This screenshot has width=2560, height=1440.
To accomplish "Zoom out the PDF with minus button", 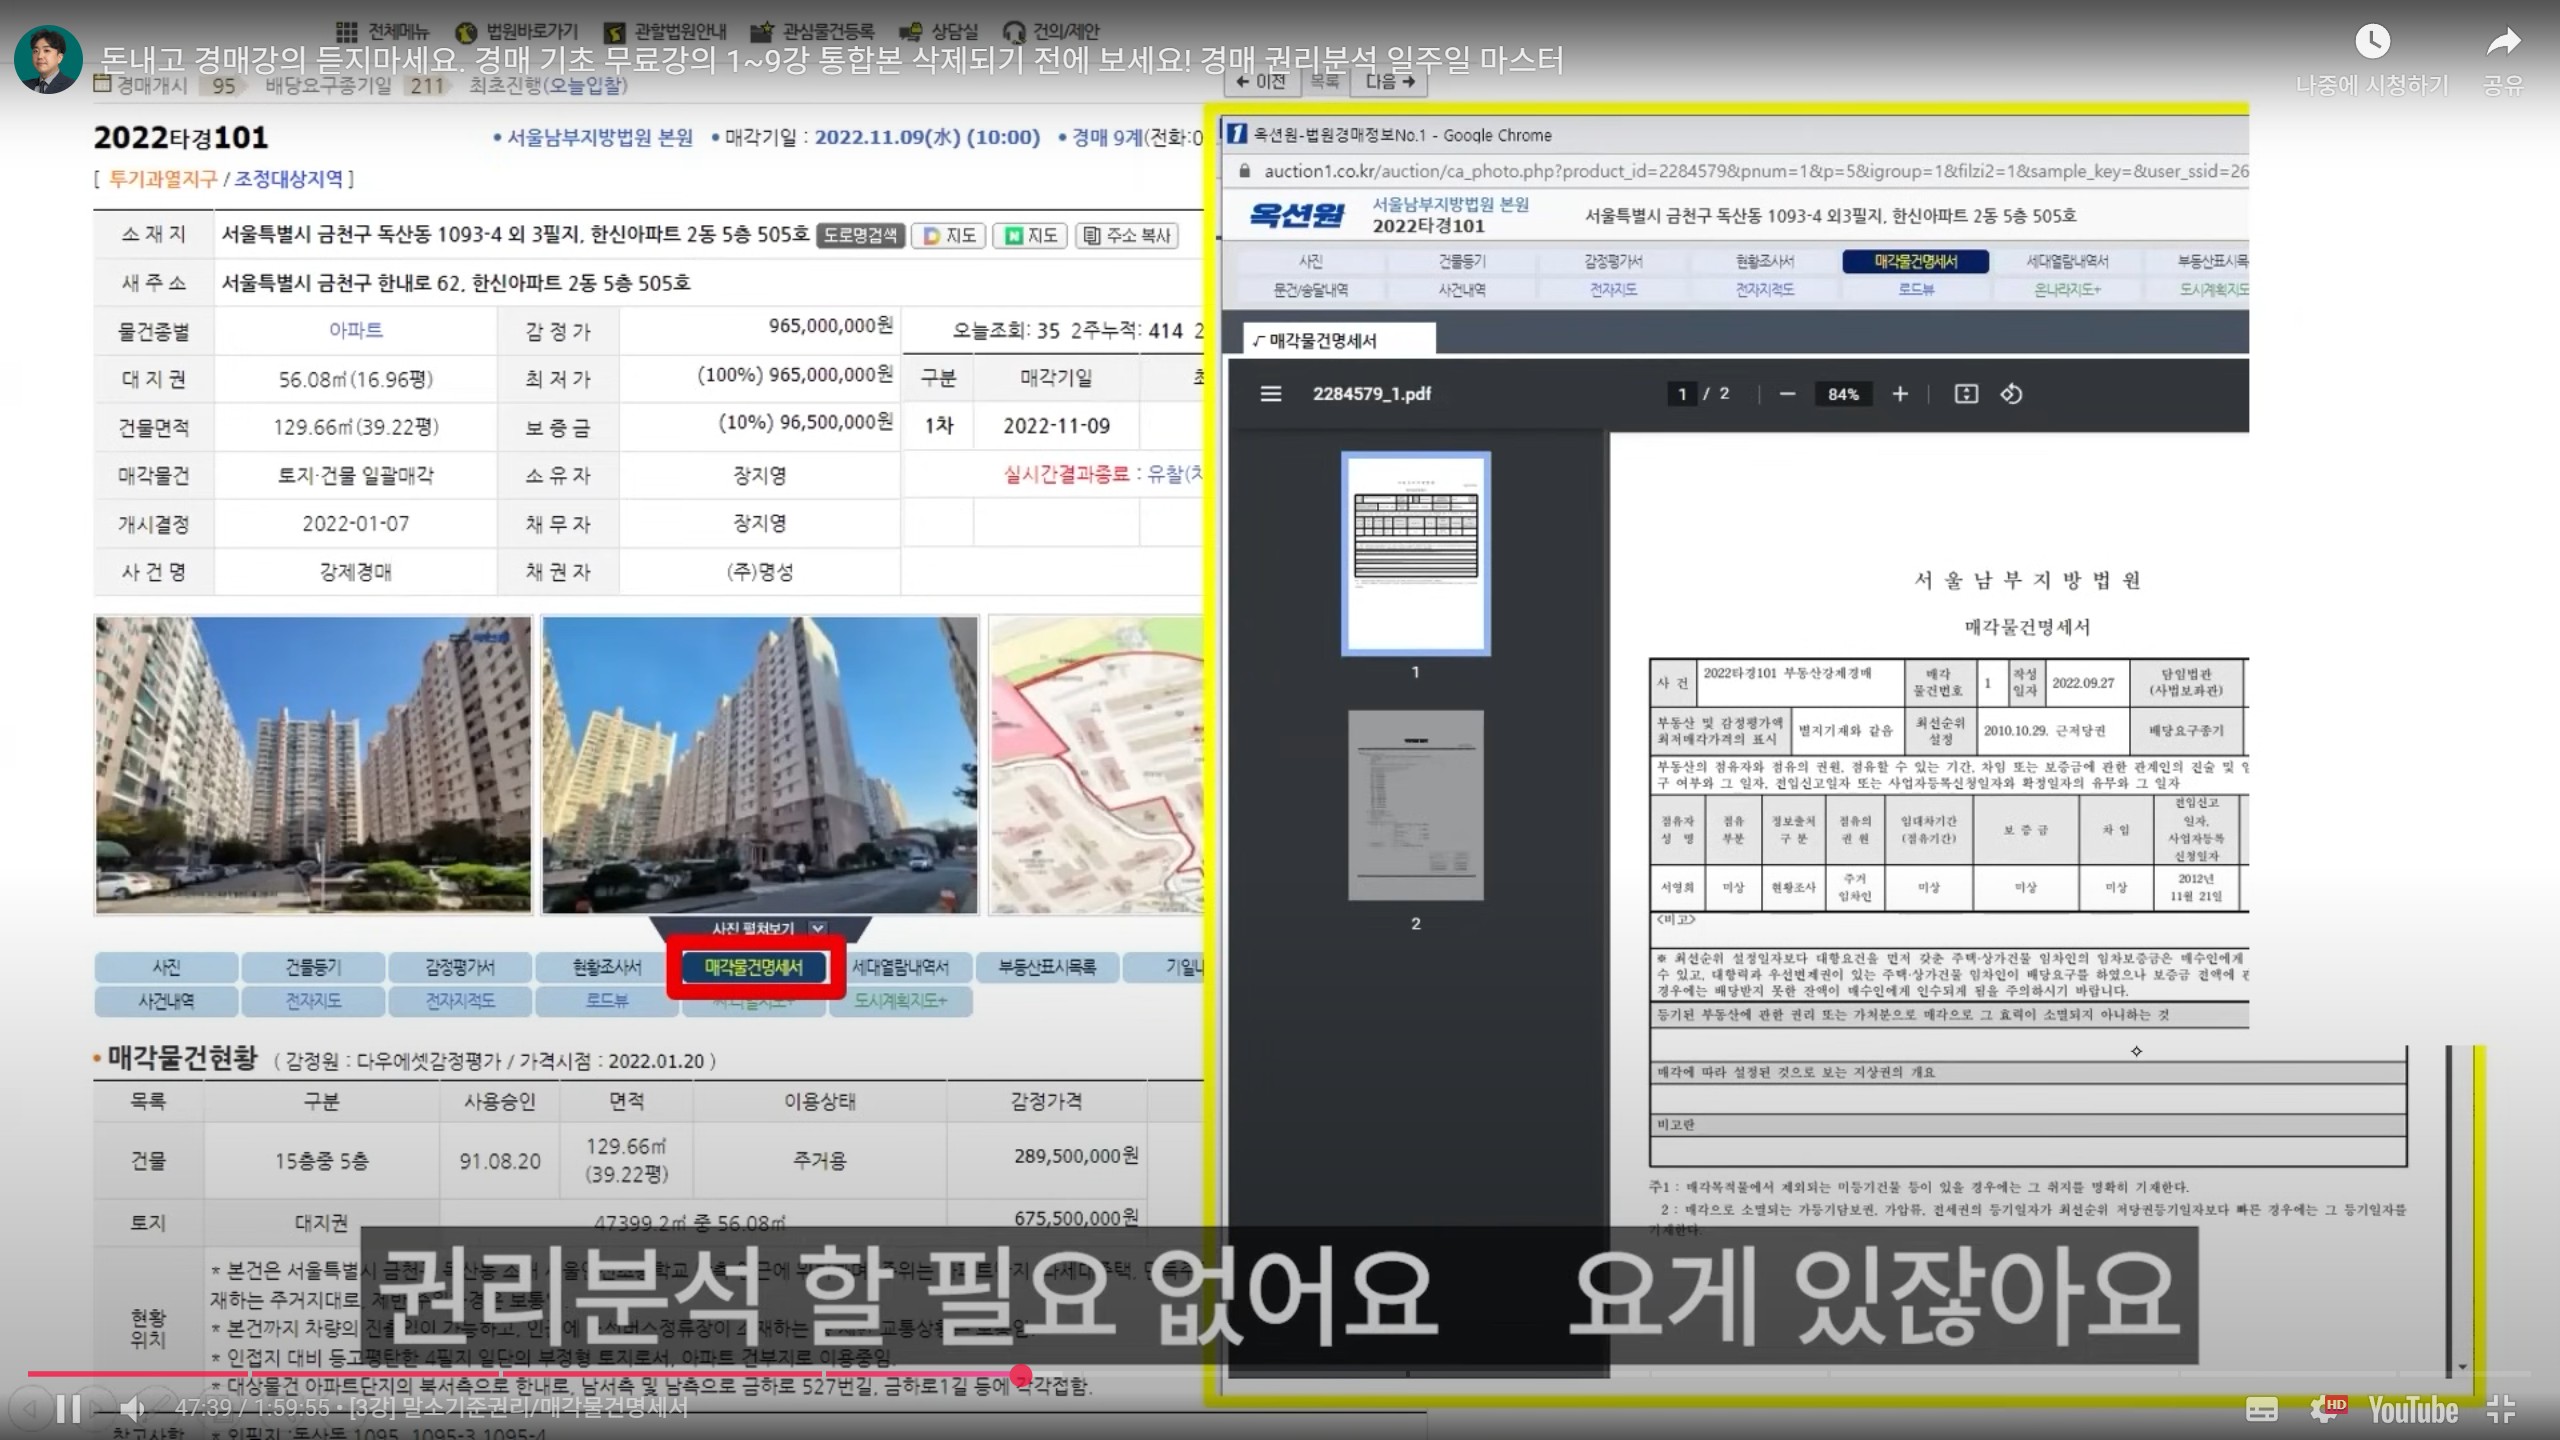I will click(x=1787, y=394).
